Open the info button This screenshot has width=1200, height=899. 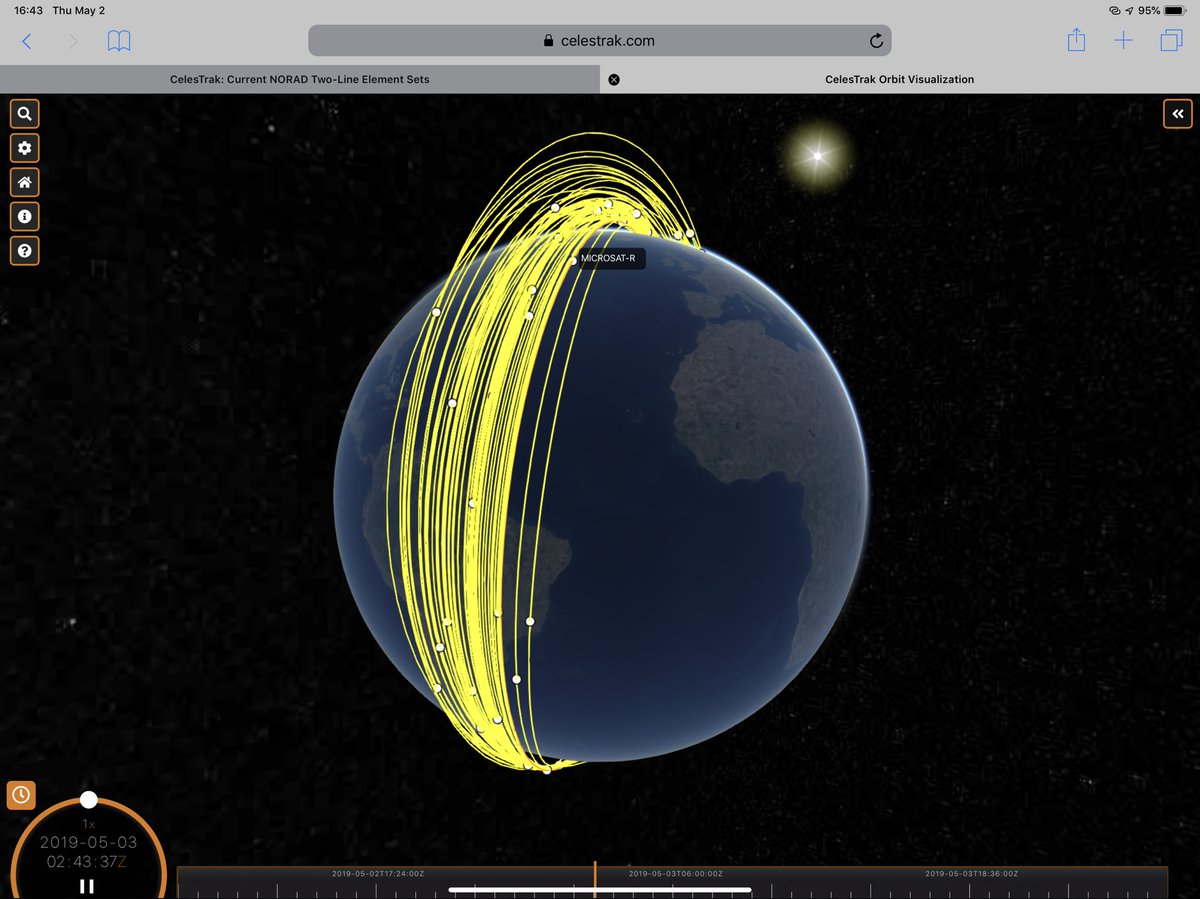click(24, 216)
